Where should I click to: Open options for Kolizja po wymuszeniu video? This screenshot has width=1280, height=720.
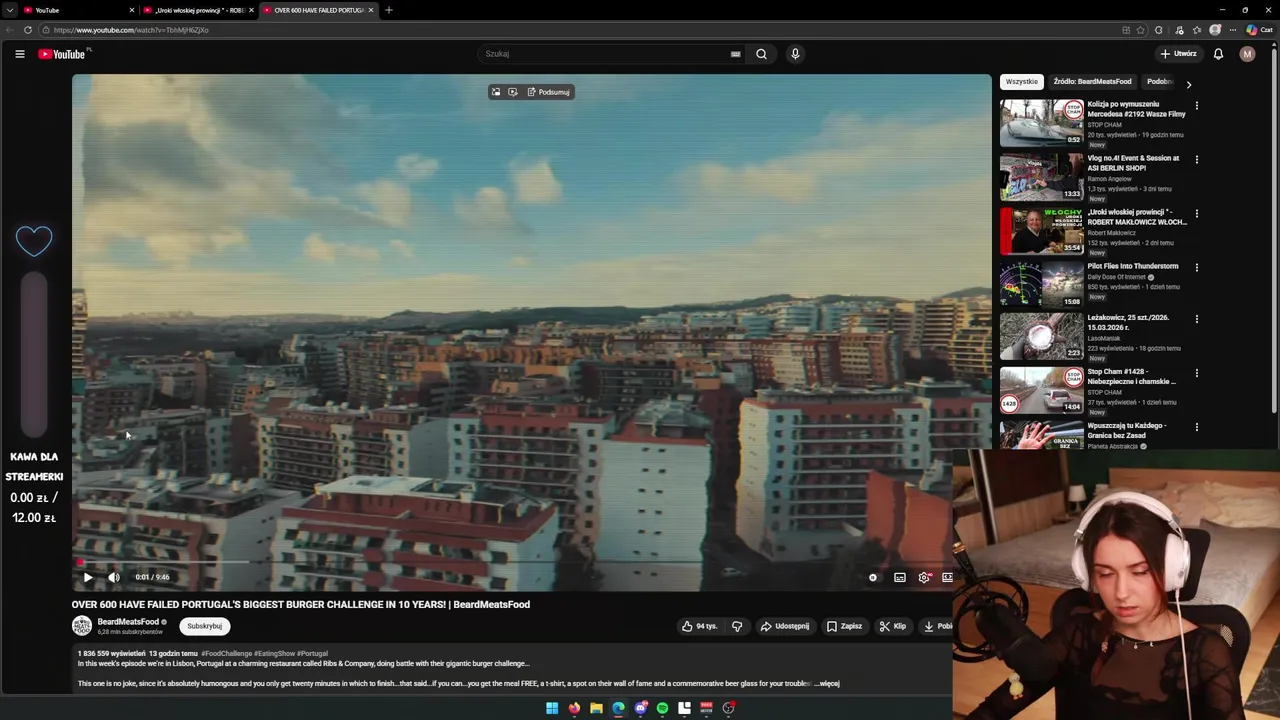coord(1197,105)
